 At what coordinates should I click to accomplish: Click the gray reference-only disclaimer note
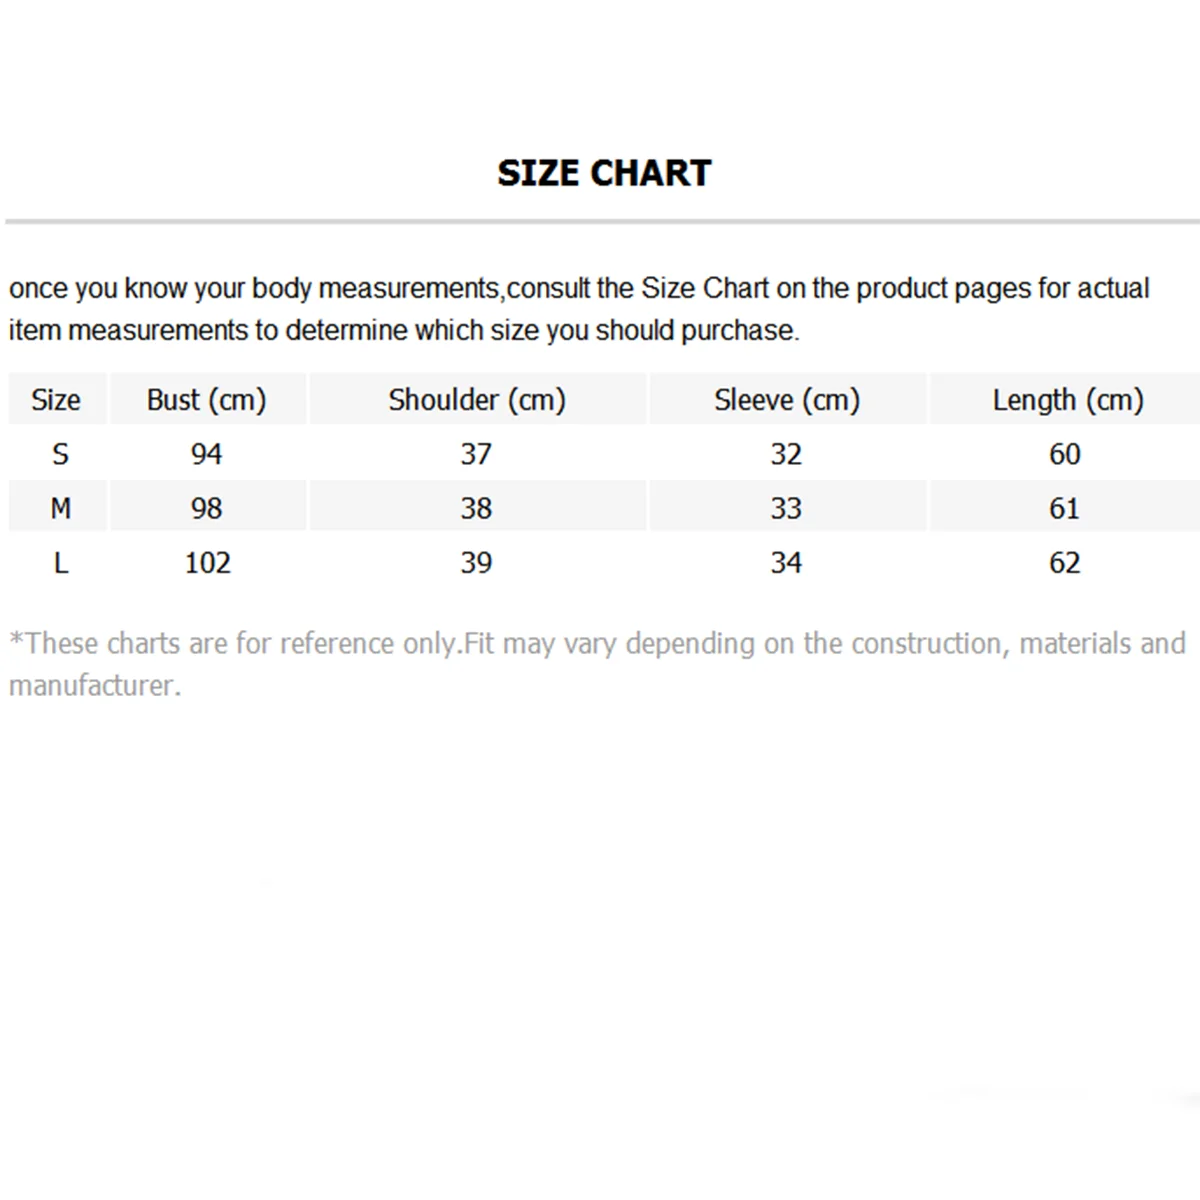pyautogui.click(x=597, y=663)
